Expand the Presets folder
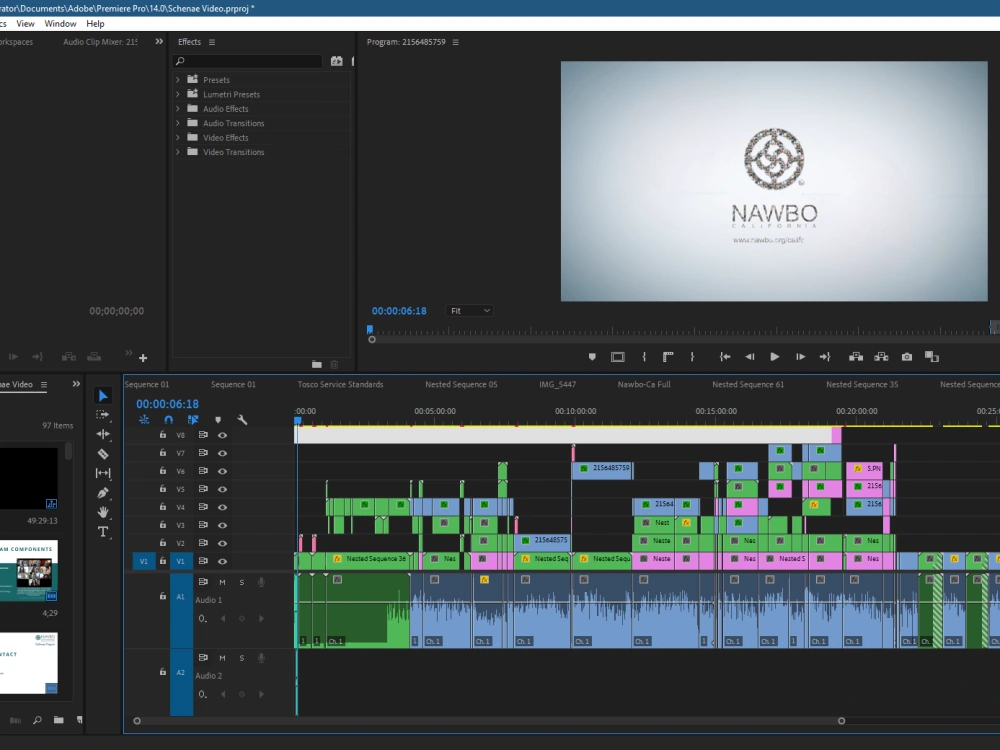Image resolution: width=1000 pixels, height=750 pixels. [178, 80]
